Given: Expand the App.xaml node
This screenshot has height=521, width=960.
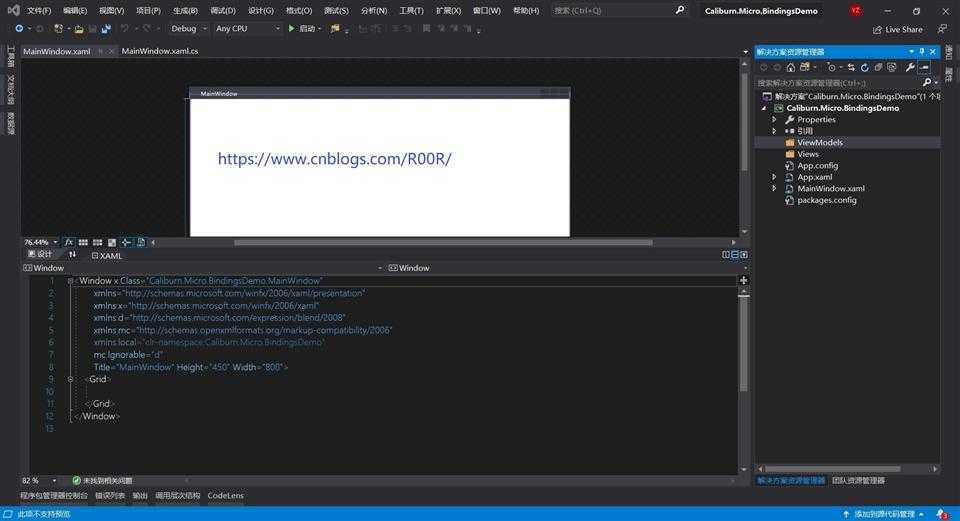Looking at the screenshot, I should pos(774,177).
